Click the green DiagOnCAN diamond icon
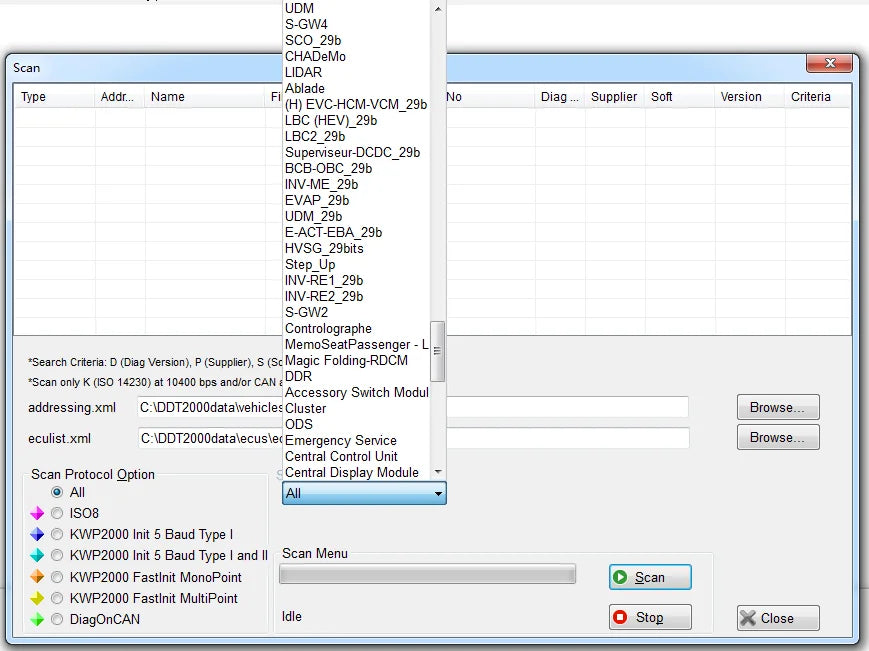The image size is (869, 651). [37, 619]
